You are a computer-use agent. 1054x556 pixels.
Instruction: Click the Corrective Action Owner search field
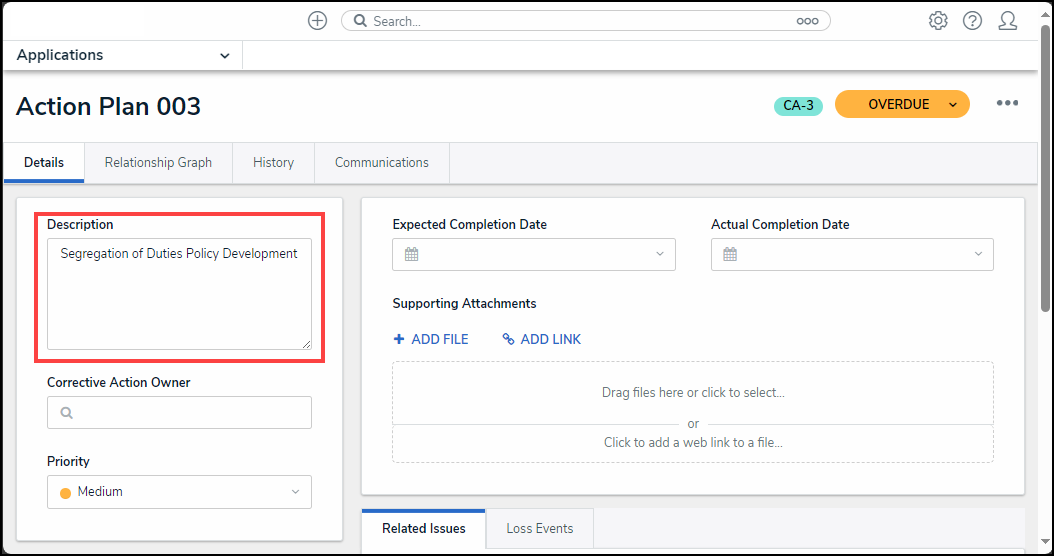pyautogui.click(x=179, y=413)
